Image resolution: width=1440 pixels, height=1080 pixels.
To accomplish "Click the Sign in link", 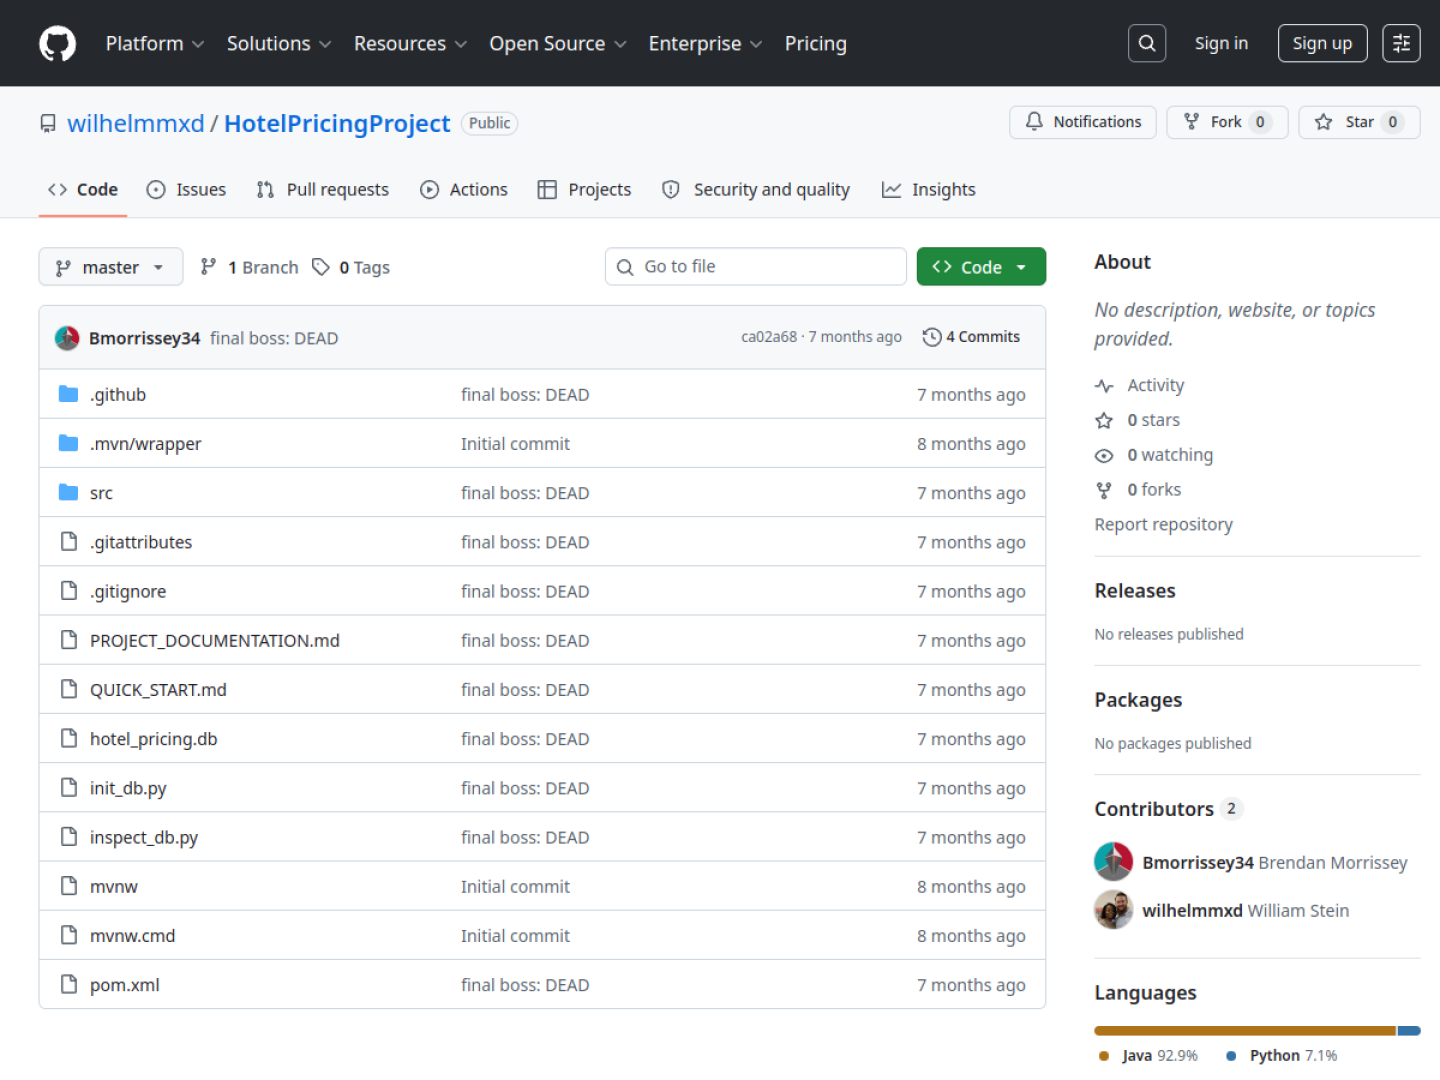I will coord(1221,43).
